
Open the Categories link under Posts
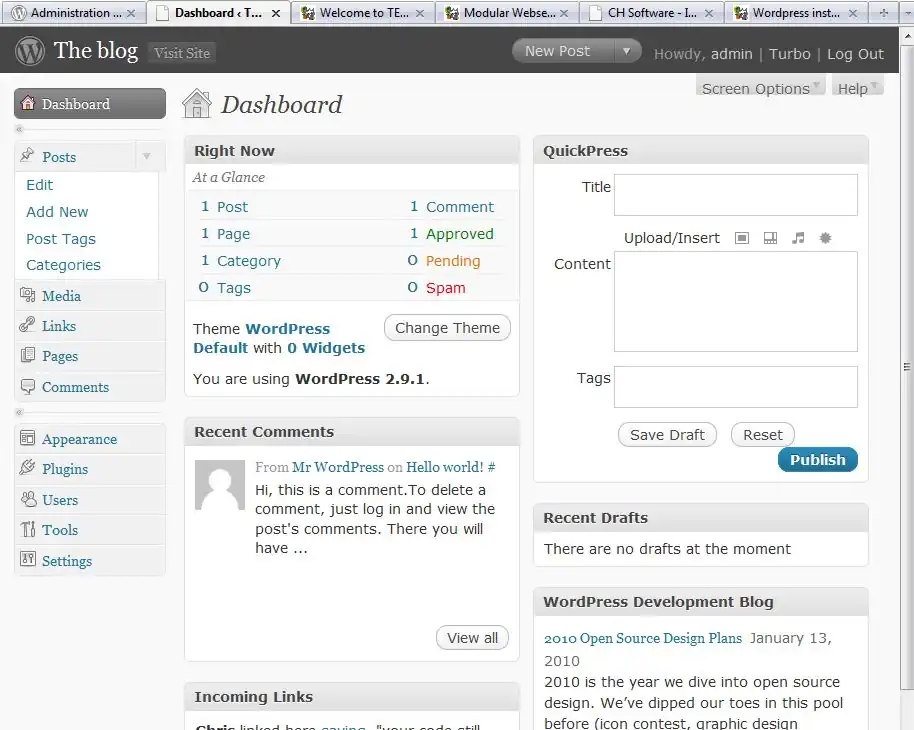tap(63, 265)
